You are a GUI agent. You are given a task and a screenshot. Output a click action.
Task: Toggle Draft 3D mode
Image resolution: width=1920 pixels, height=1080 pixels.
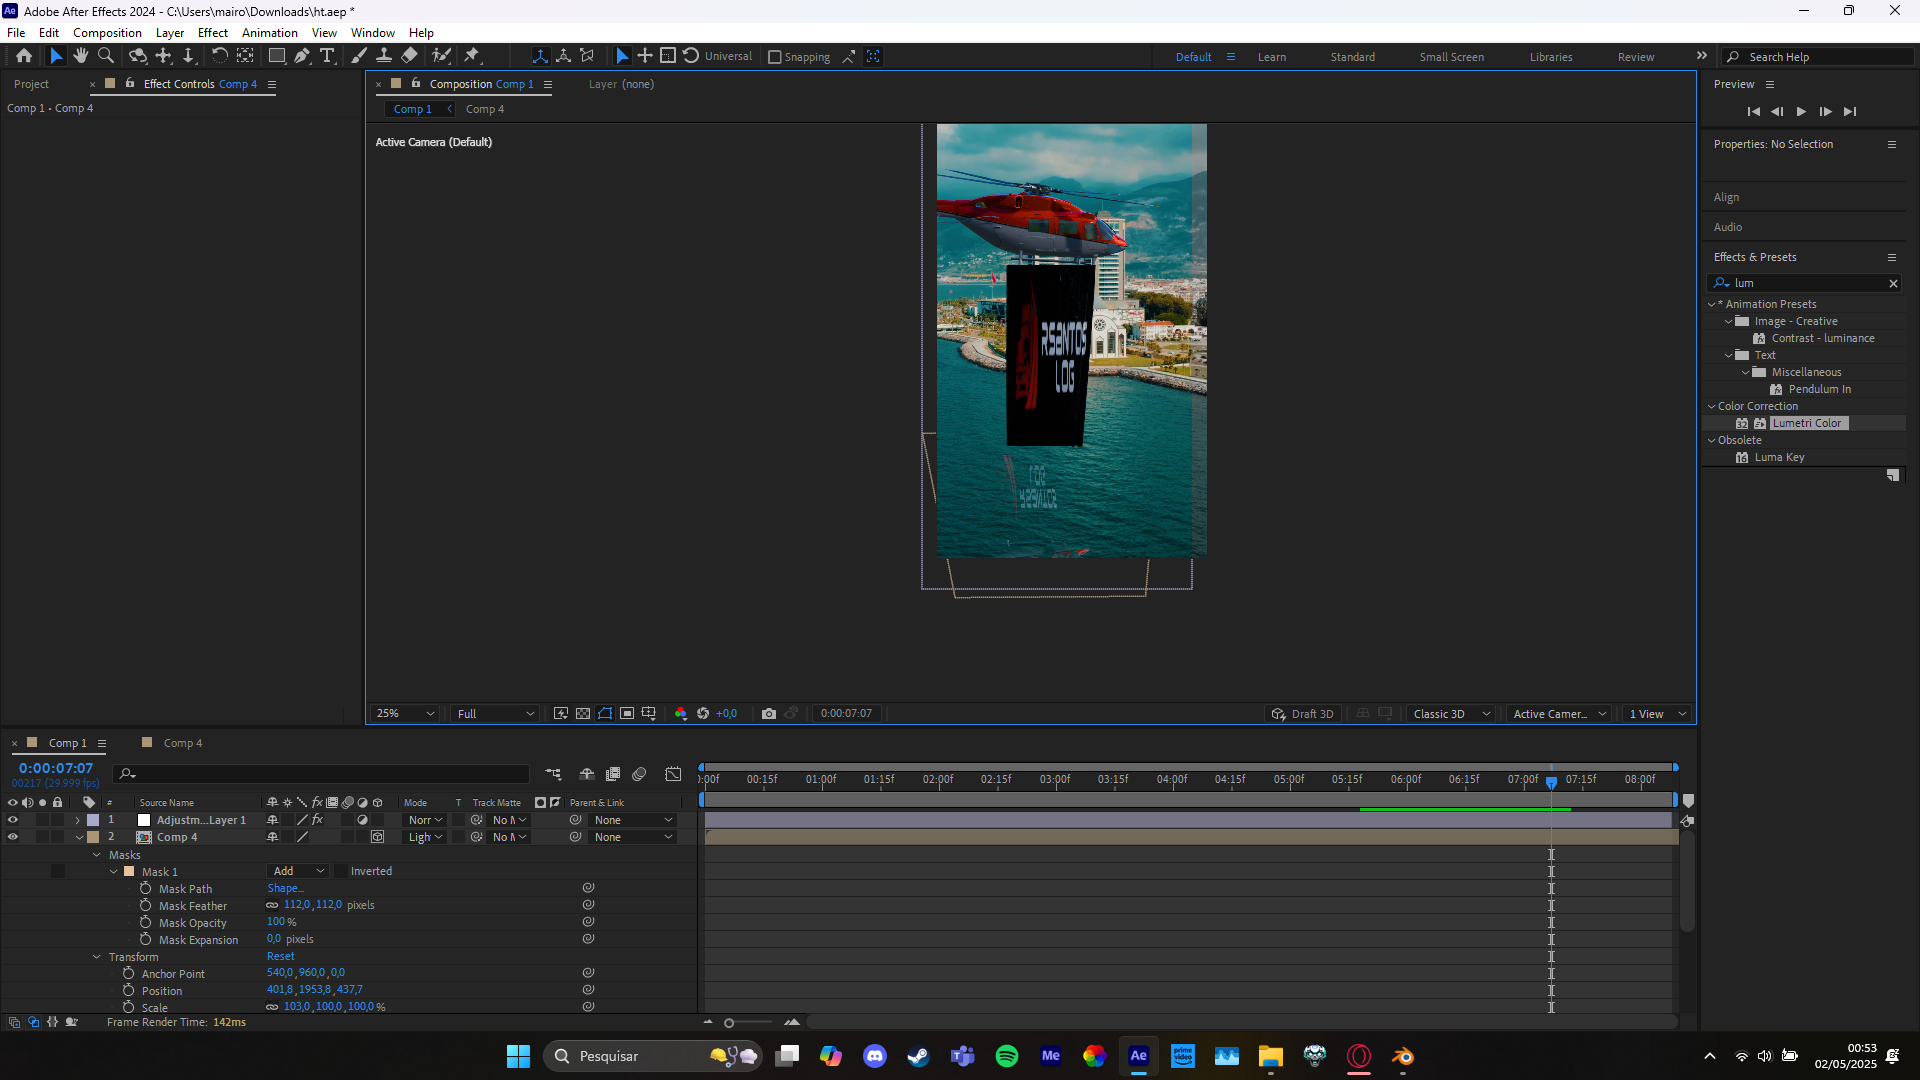coord(1302,714)
